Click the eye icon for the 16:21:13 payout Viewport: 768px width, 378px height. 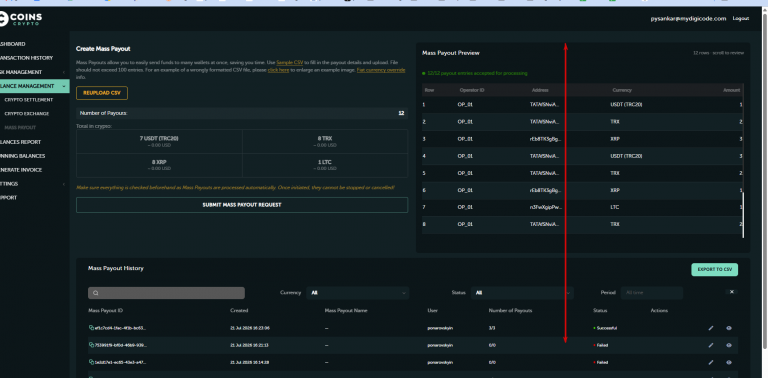729,345
